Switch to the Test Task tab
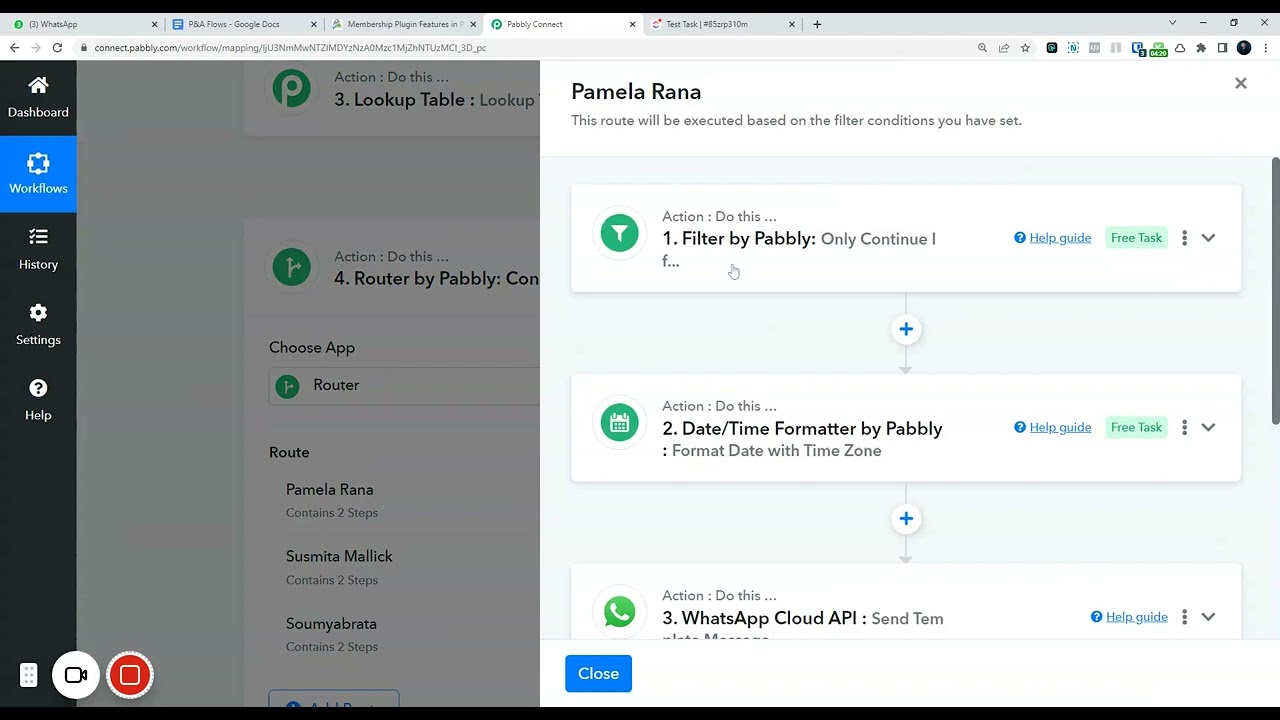The image size is (1280, 720). coord(721,24)
